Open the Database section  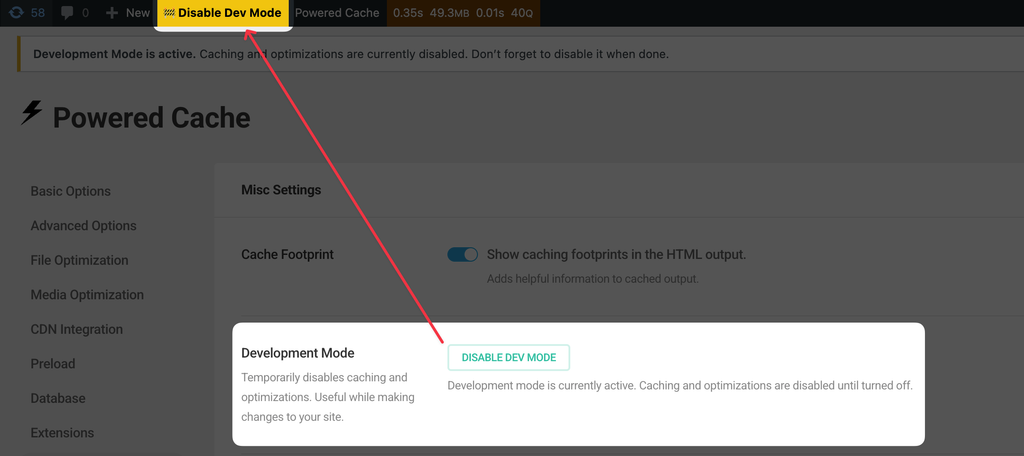pyautogui.click(x=58, y=398)
